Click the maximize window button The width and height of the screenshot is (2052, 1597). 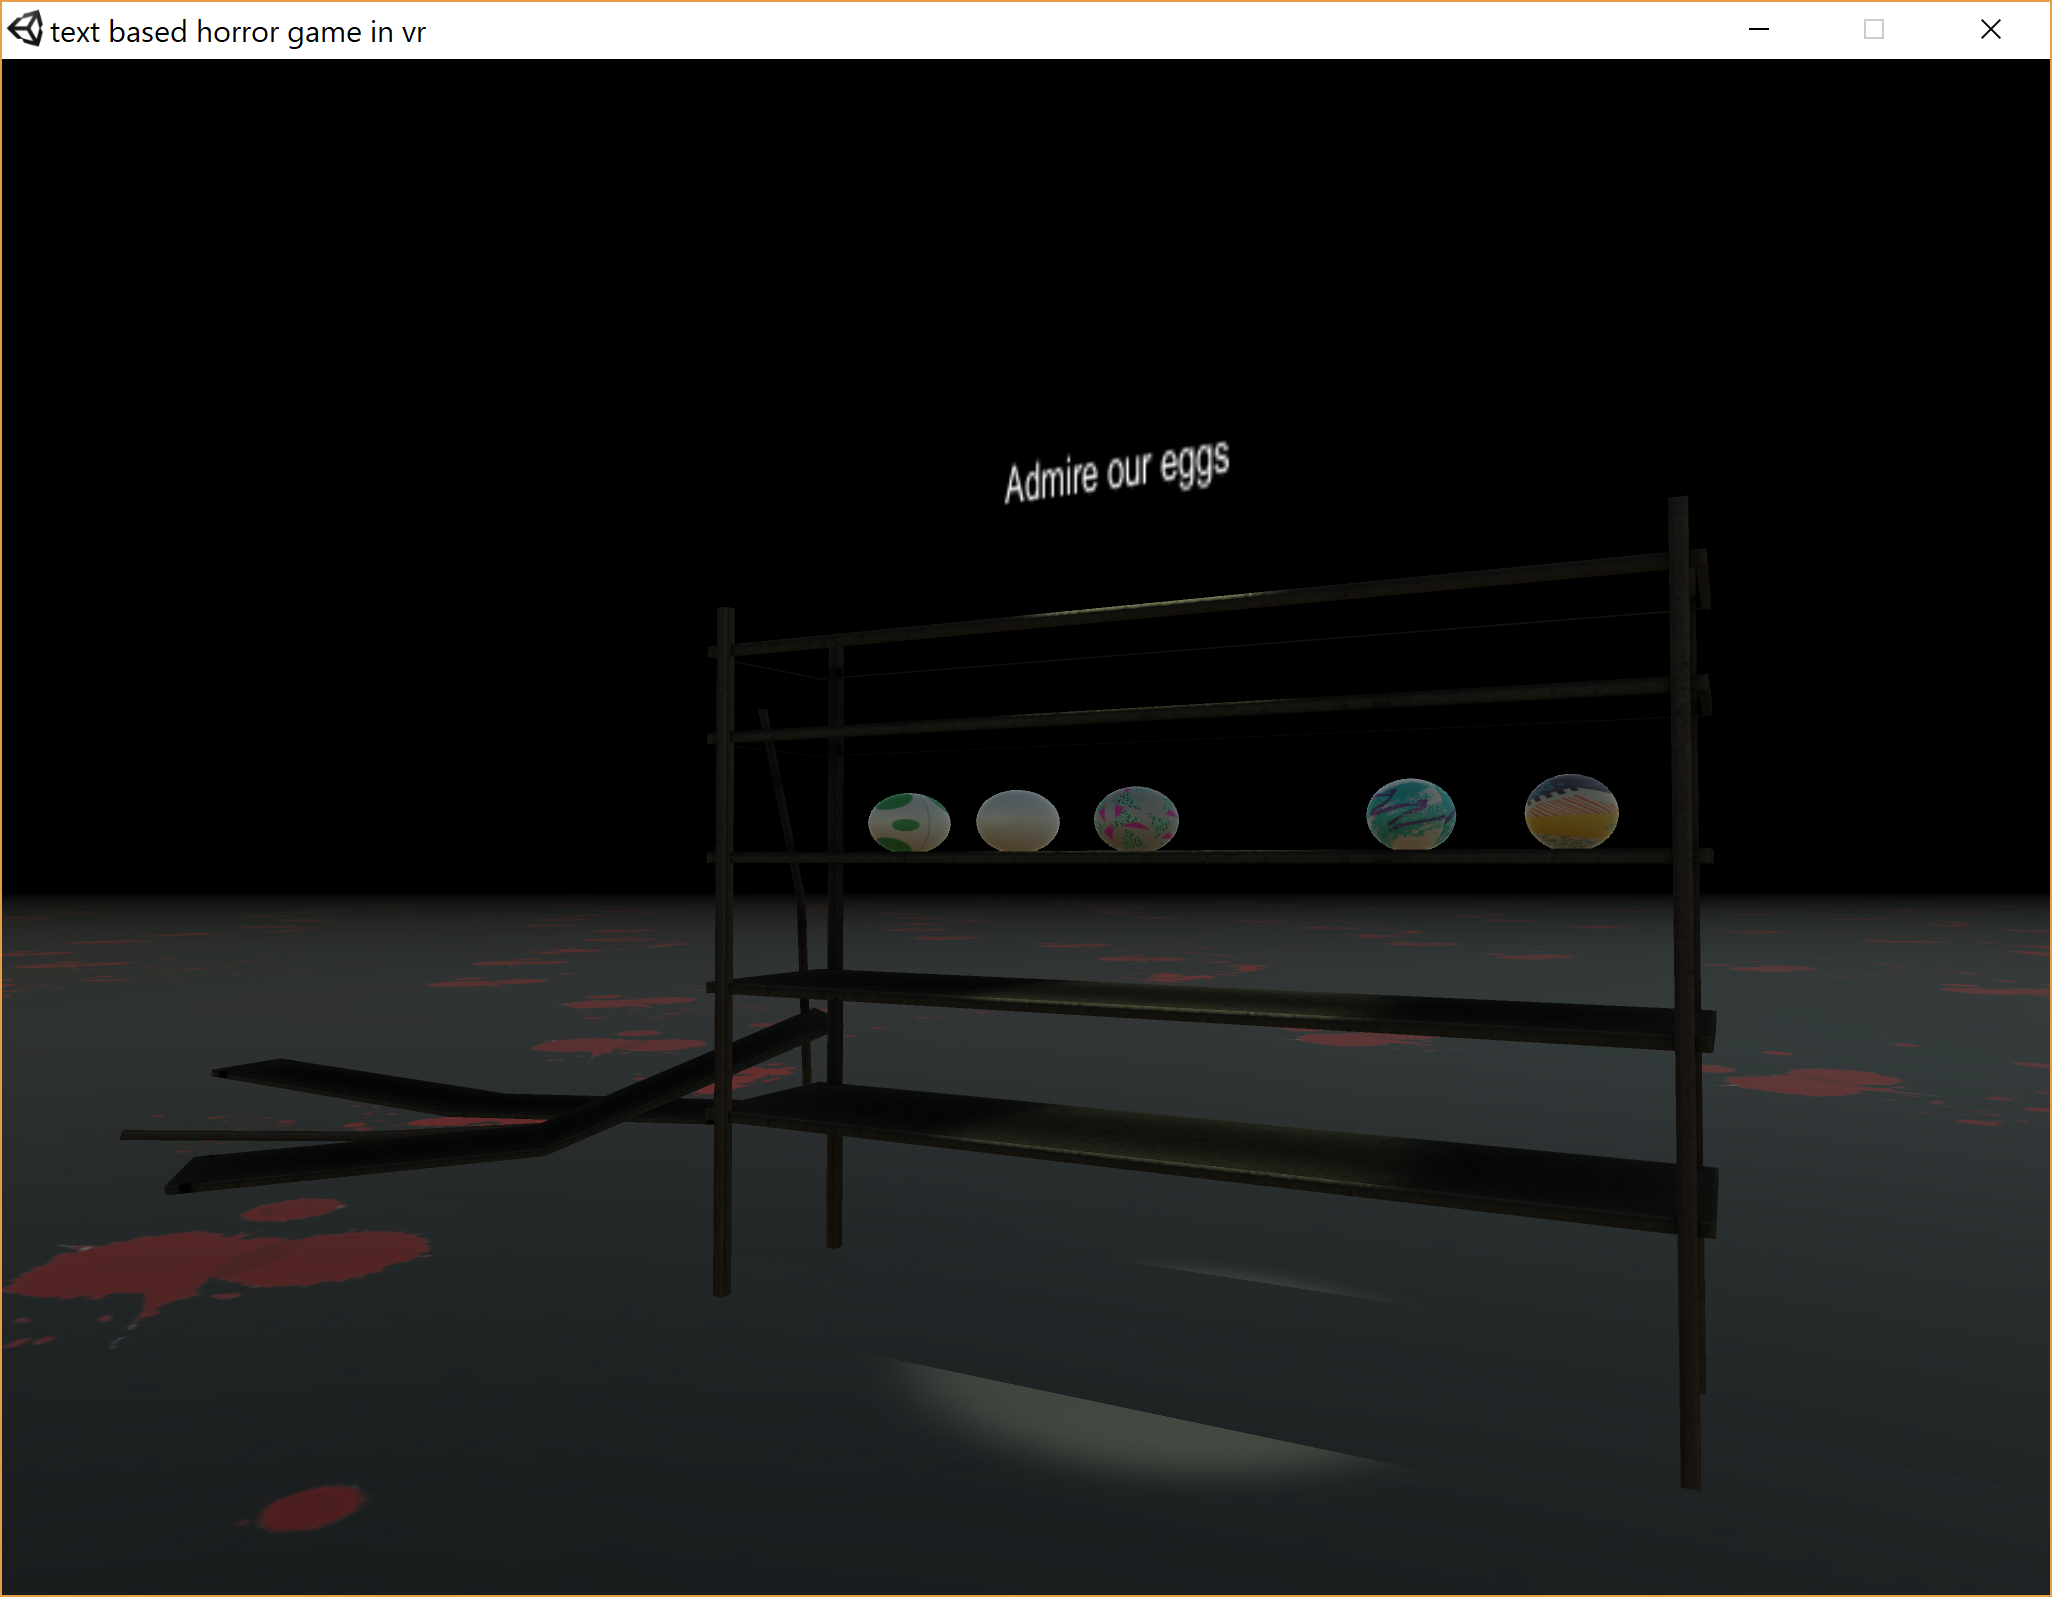[x=1874, y=30]
